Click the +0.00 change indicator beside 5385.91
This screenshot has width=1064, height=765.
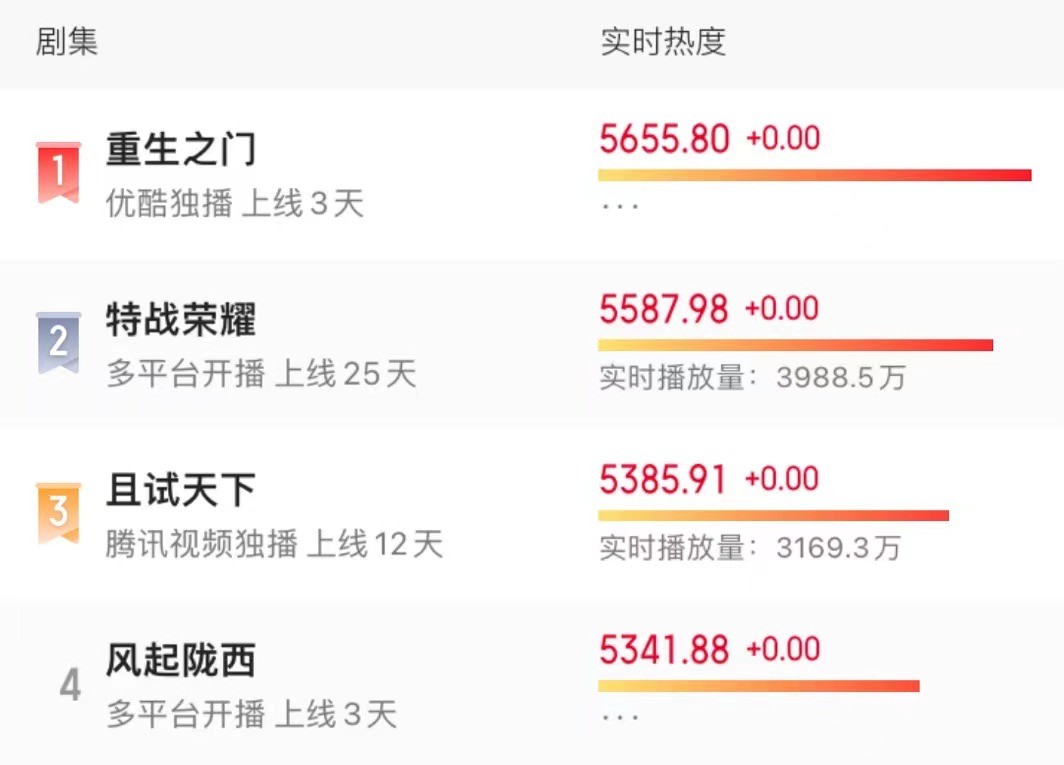coord(780,479)
